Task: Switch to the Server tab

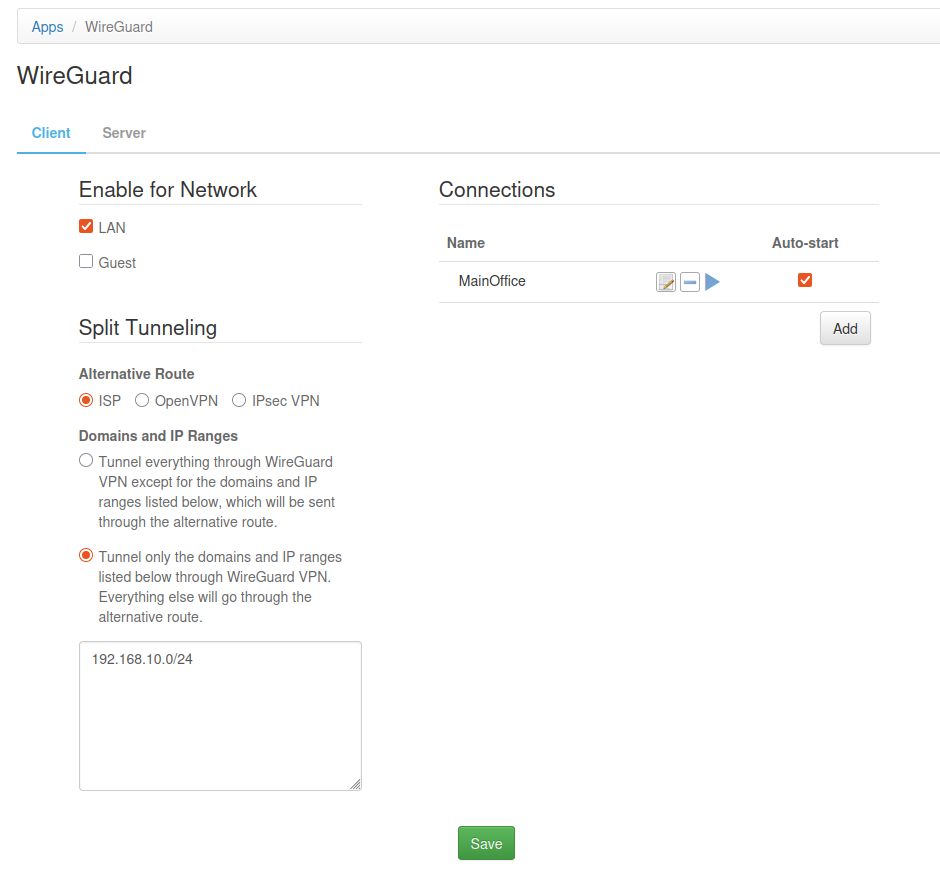Action: click(124, 133)
